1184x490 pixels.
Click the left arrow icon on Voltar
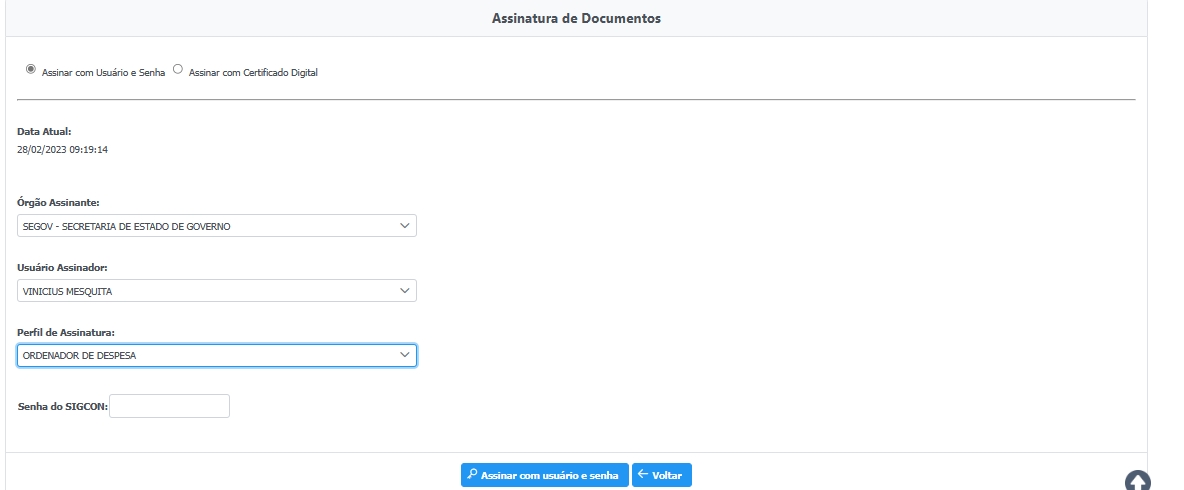643,475
